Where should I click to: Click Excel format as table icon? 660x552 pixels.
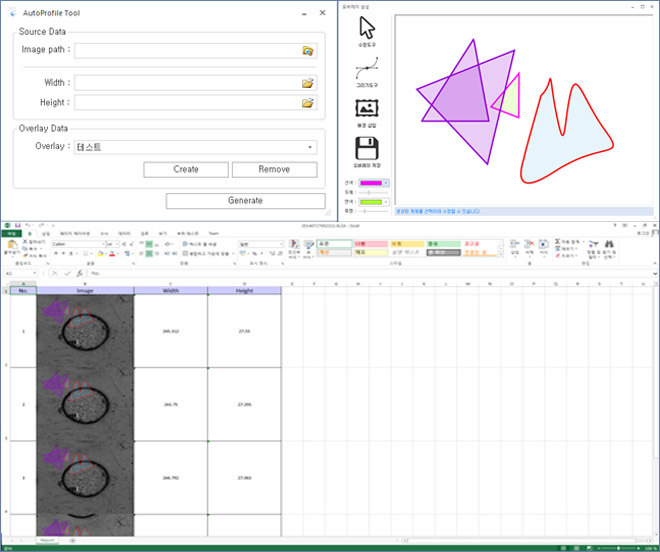309,244
